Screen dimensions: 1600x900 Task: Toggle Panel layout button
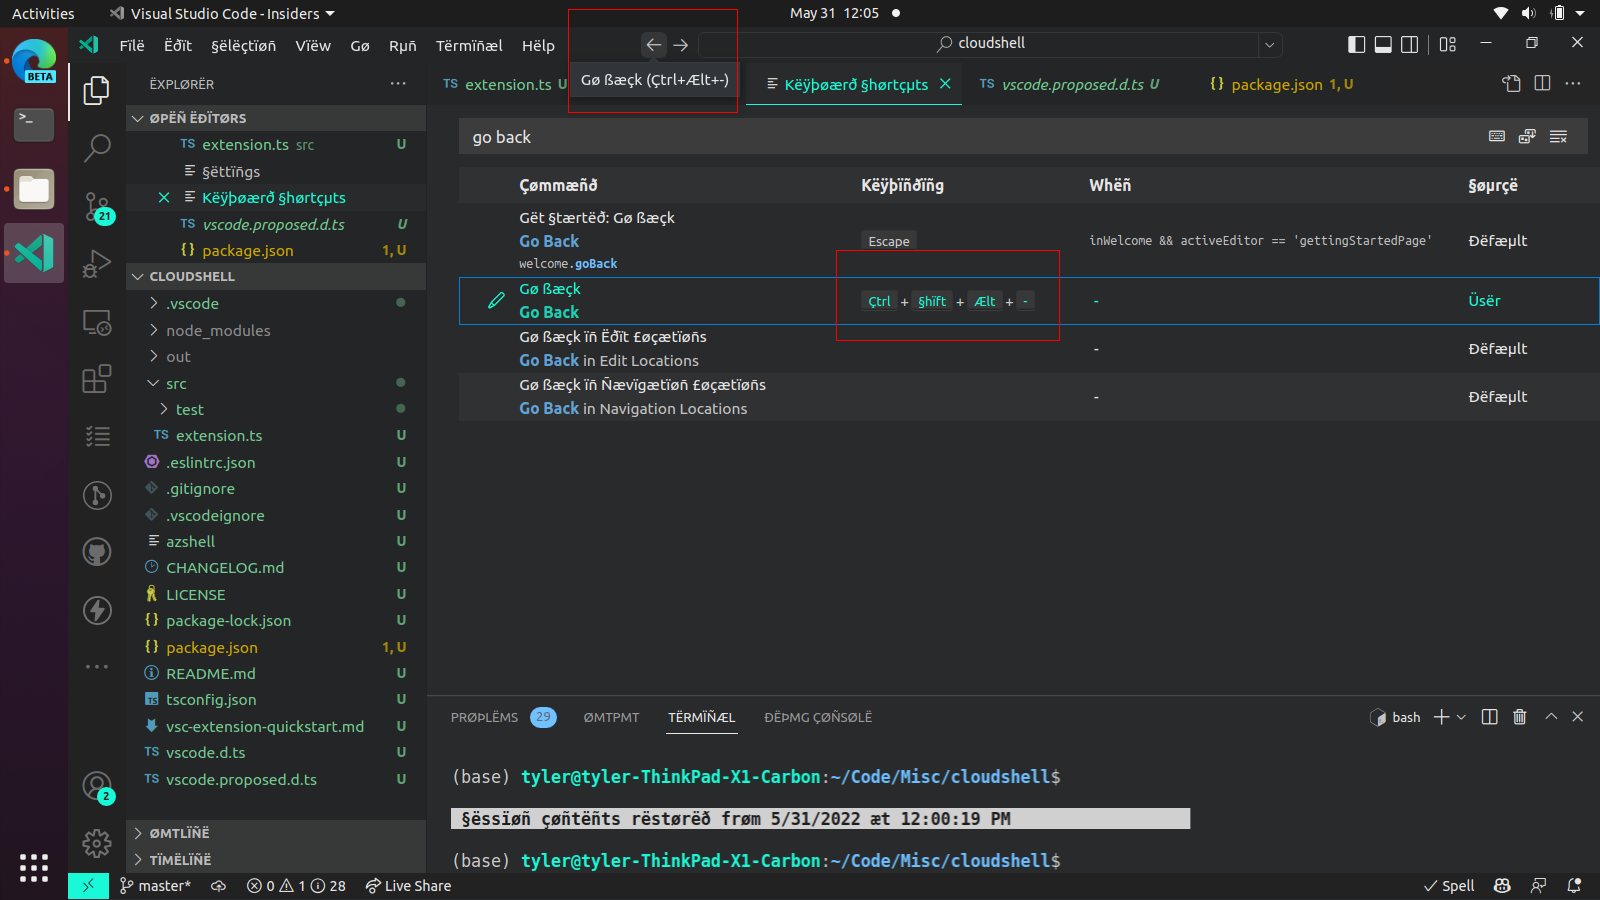[x=1383, y=44]
